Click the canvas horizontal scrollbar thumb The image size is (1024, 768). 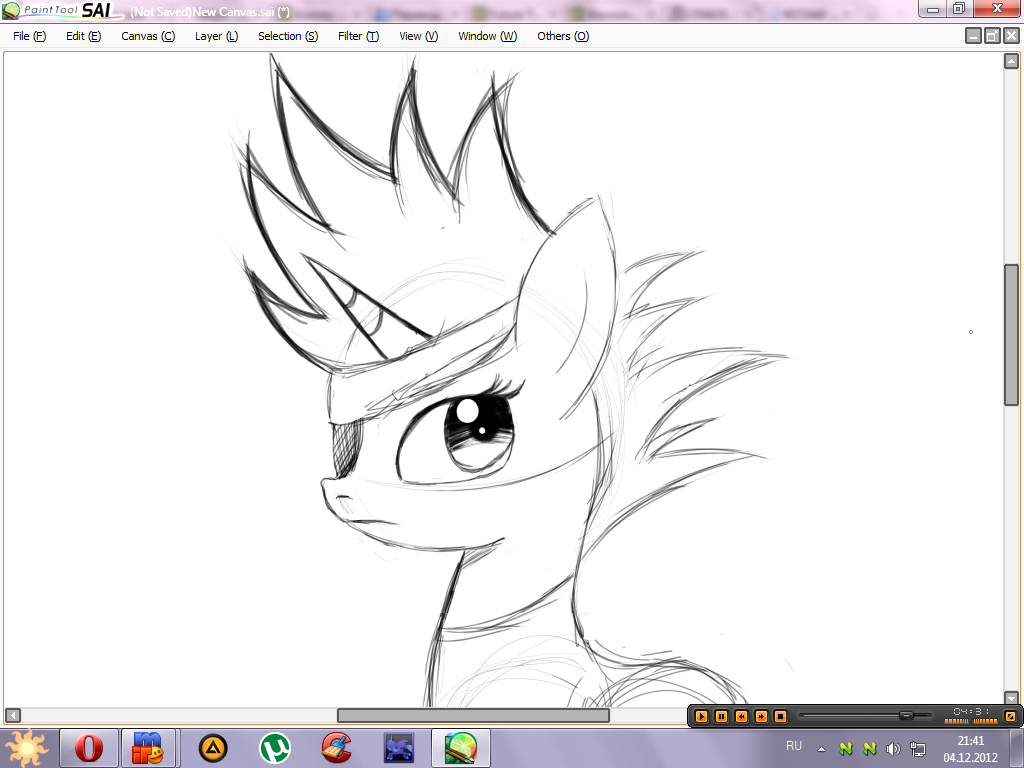click(x=473, y=716)
